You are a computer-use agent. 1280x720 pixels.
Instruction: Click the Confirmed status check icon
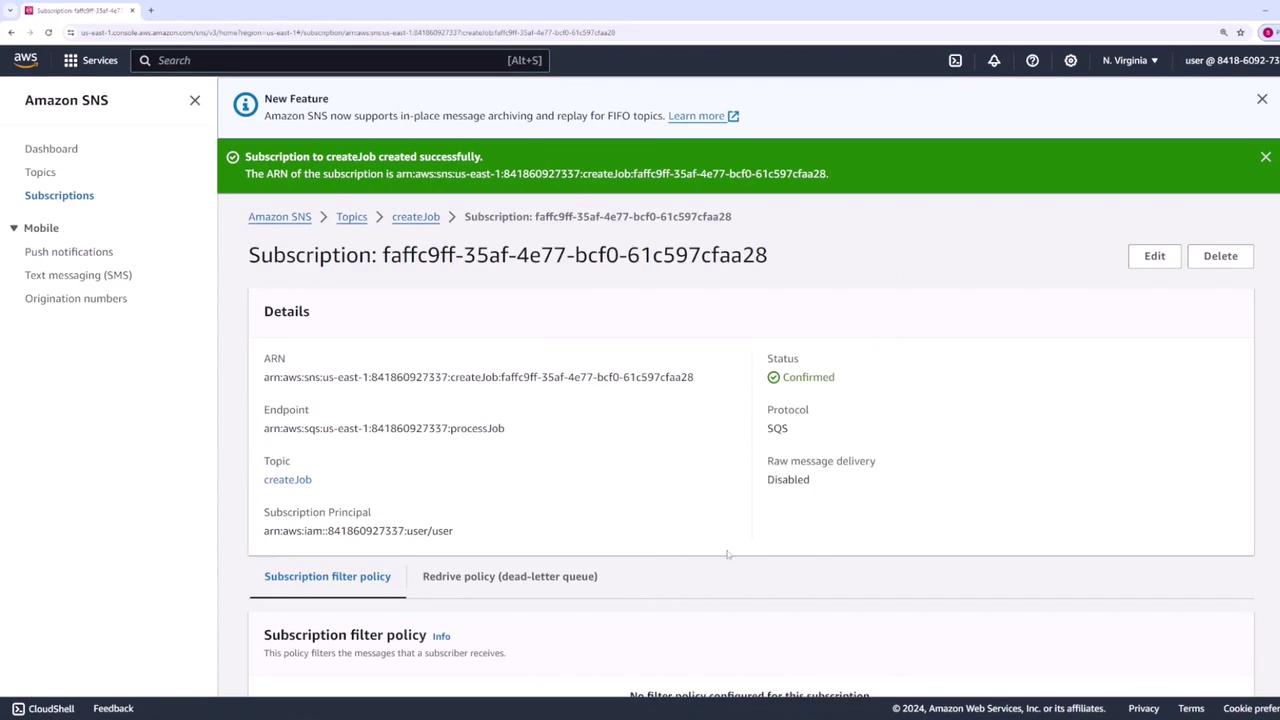pyautogui.click(x=773, y=377)
